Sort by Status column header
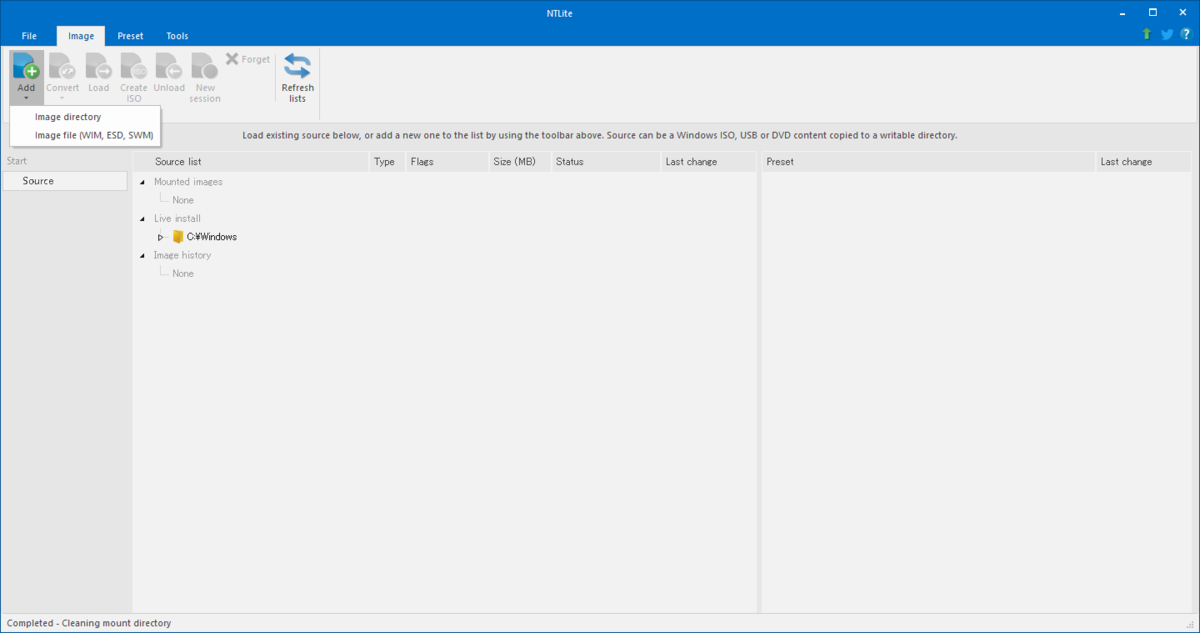This screenshot has height=633, width=1200. [x=605, y=161]
